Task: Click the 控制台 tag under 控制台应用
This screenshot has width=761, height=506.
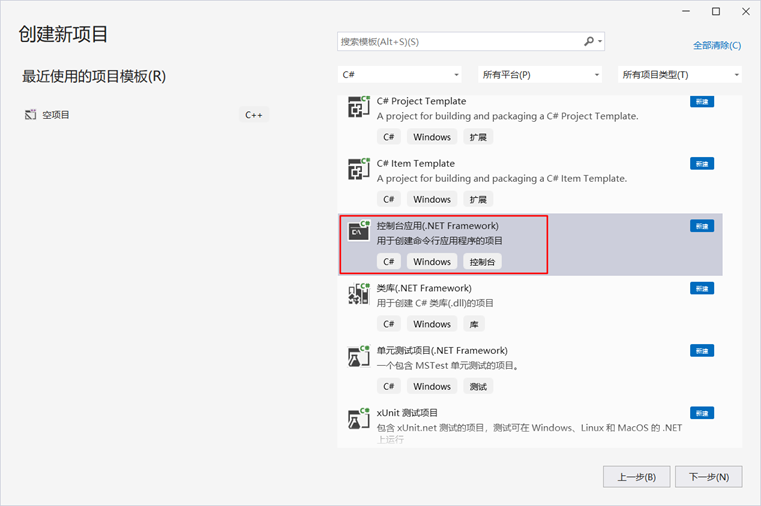Action: coord(482,262)
